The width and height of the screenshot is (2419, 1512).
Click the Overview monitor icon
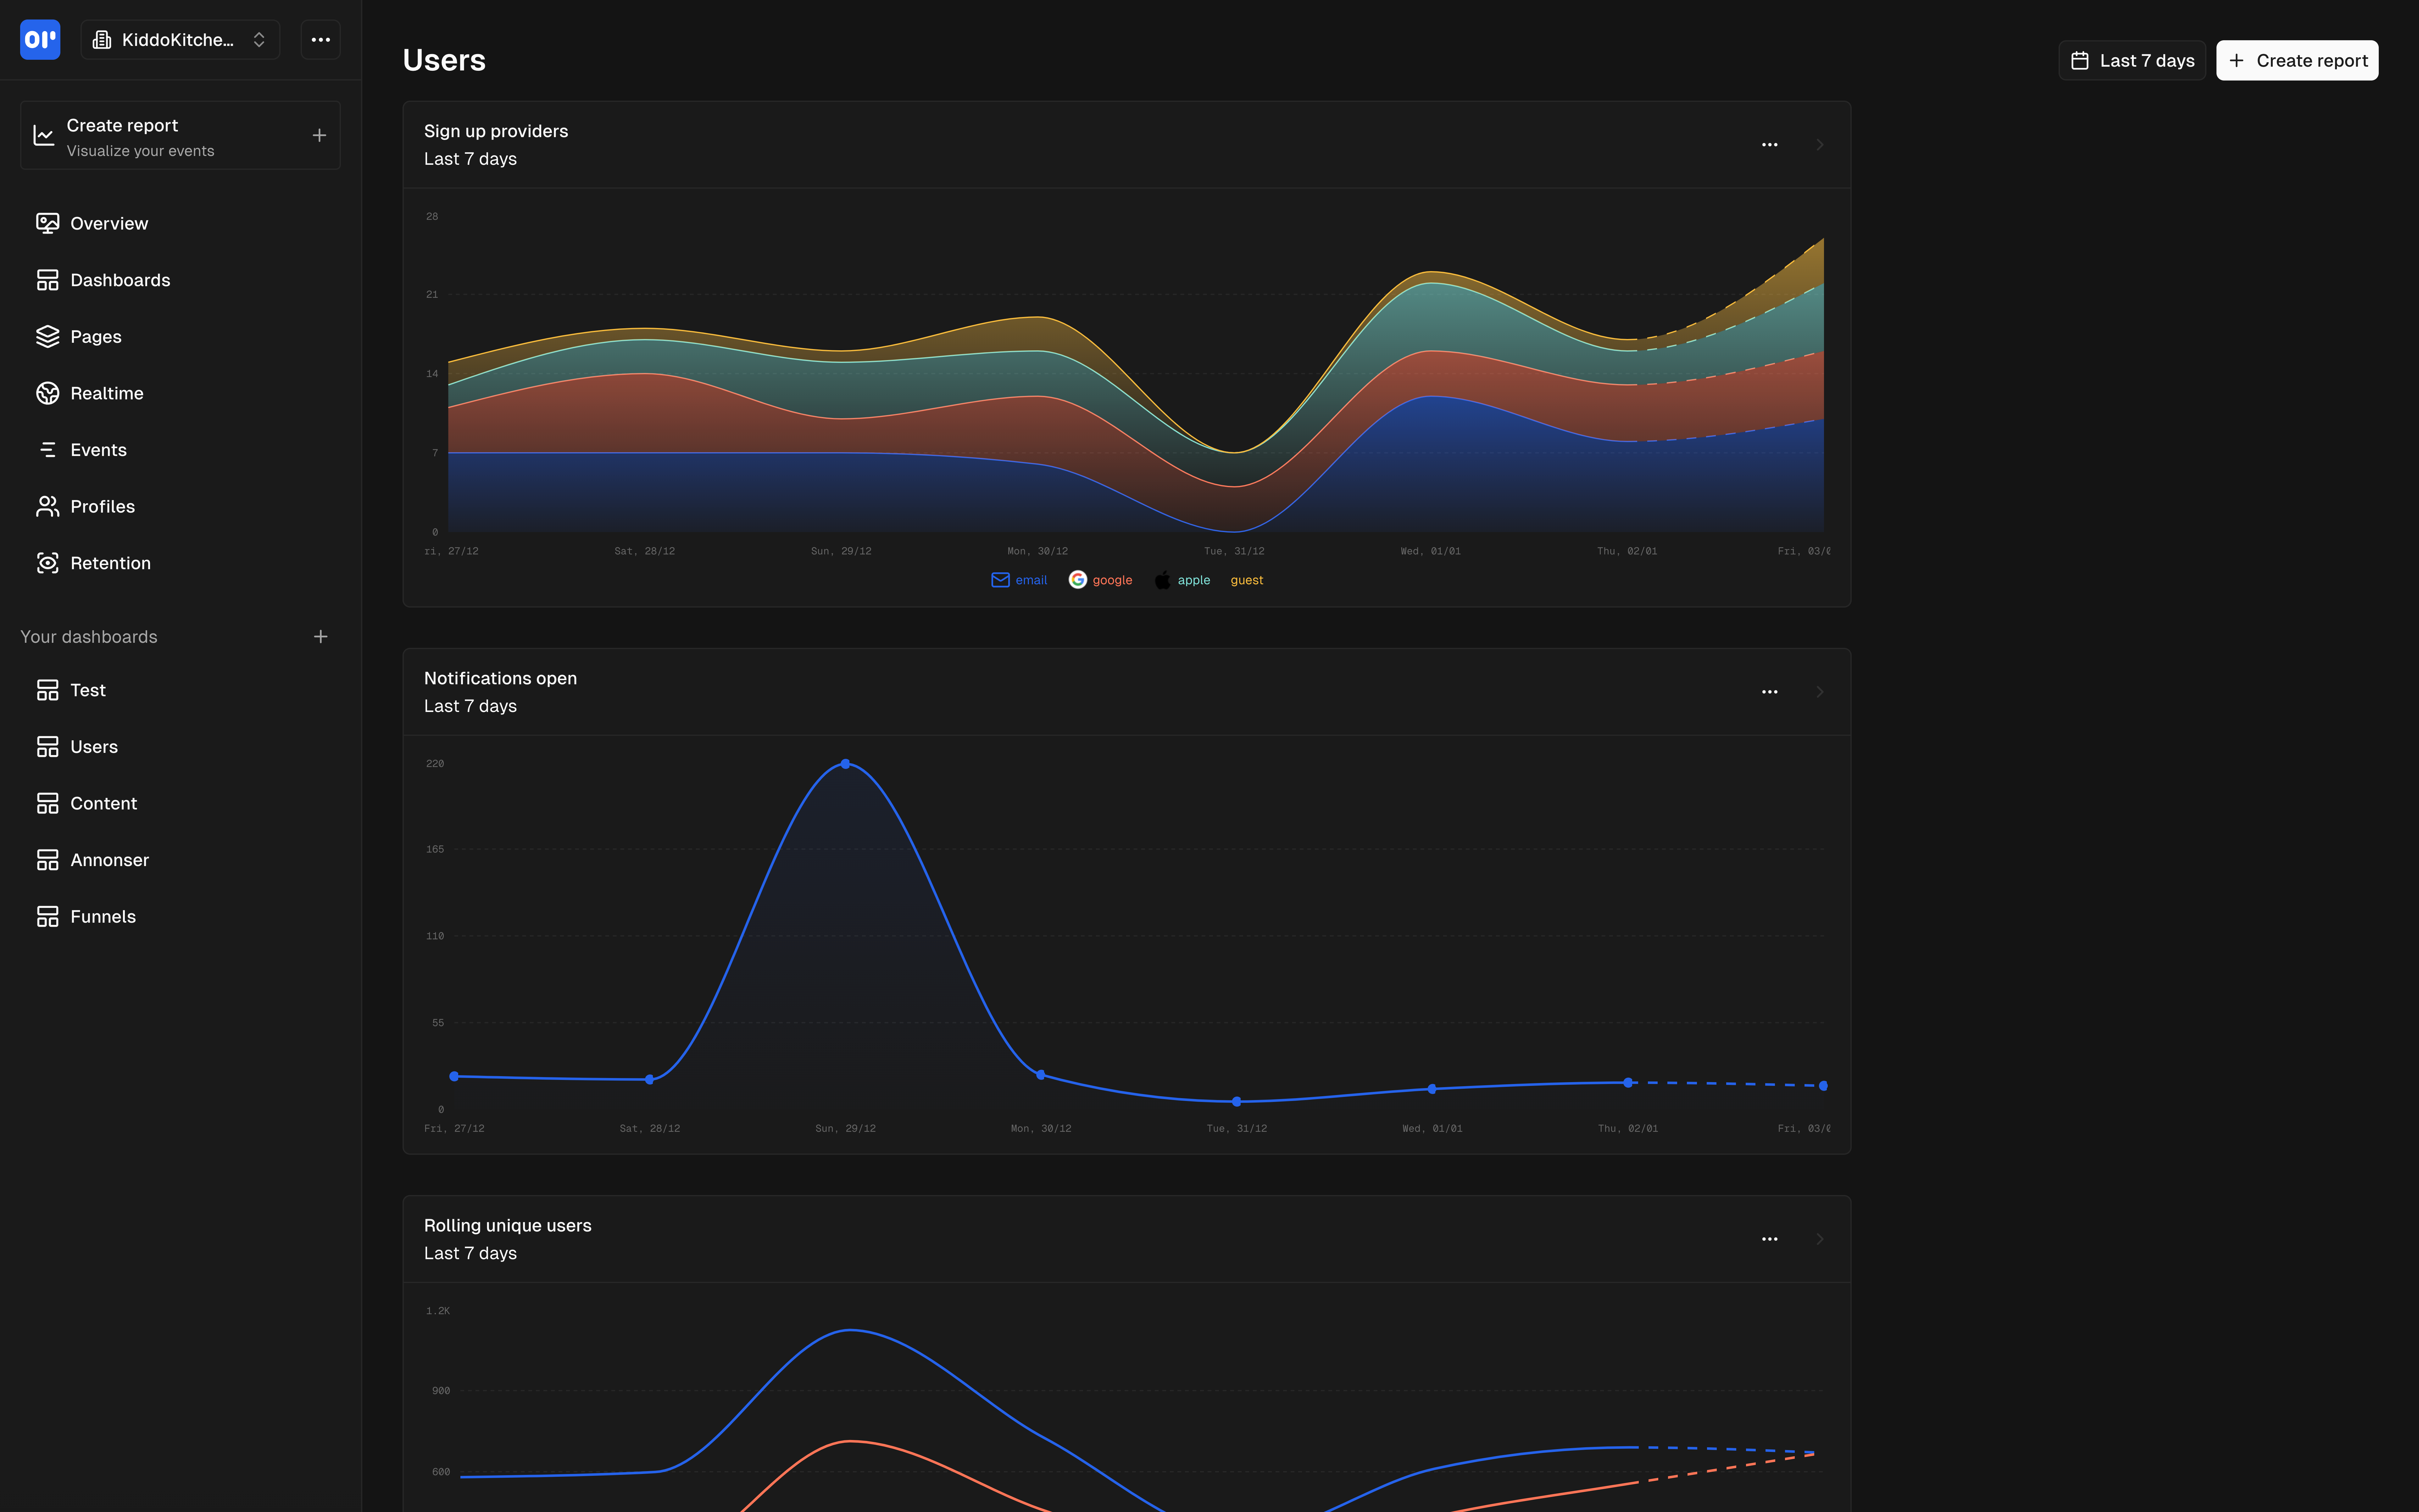coord(47,223)
